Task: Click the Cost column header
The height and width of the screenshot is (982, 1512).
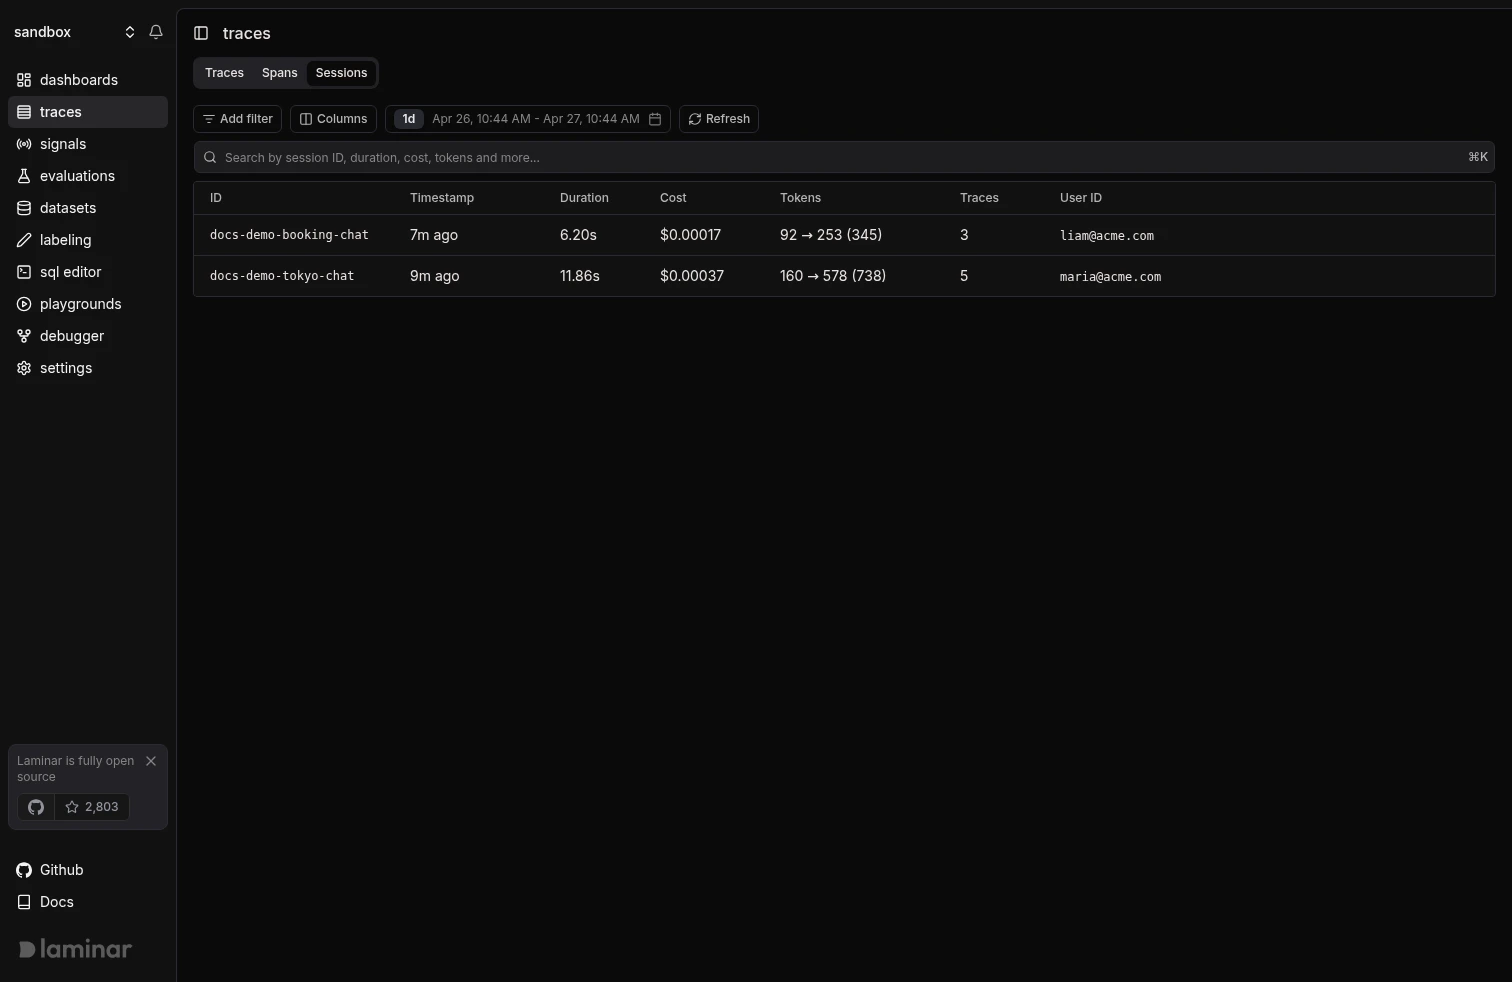Action: (673, 198)
